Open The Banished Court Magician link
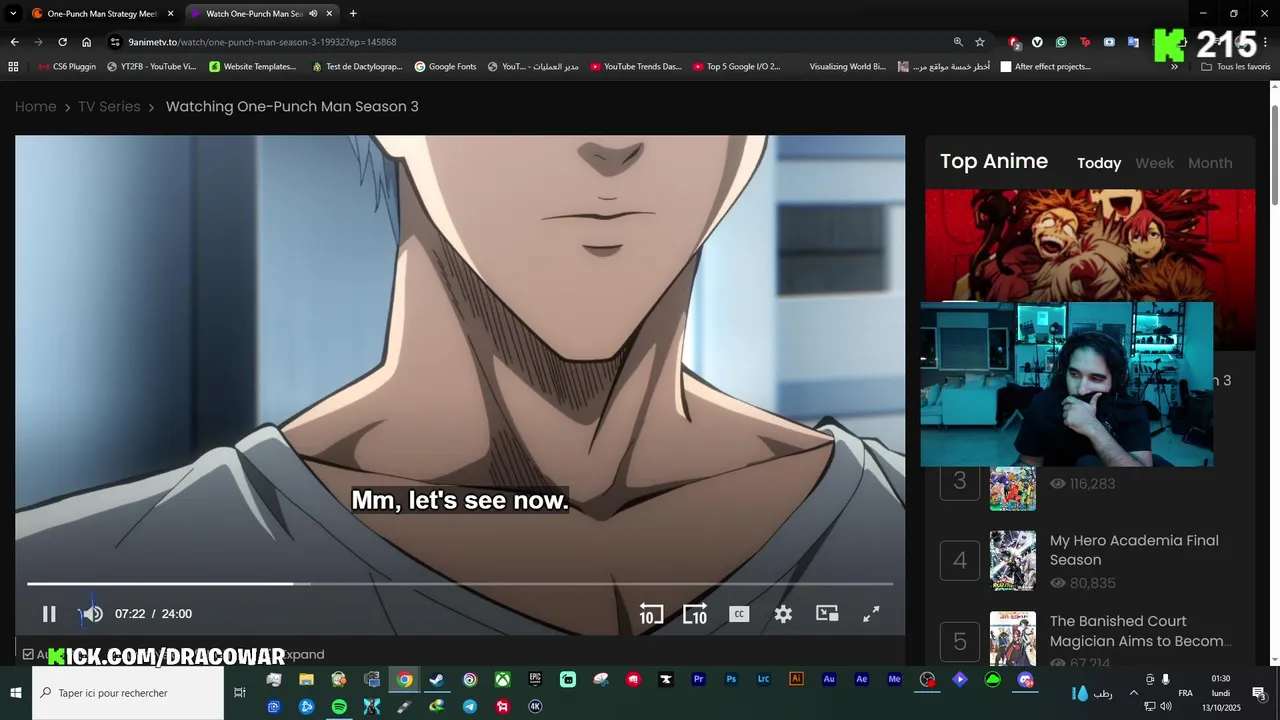The height and width of the screenshot is (720, 1280). pos(1141,631)
